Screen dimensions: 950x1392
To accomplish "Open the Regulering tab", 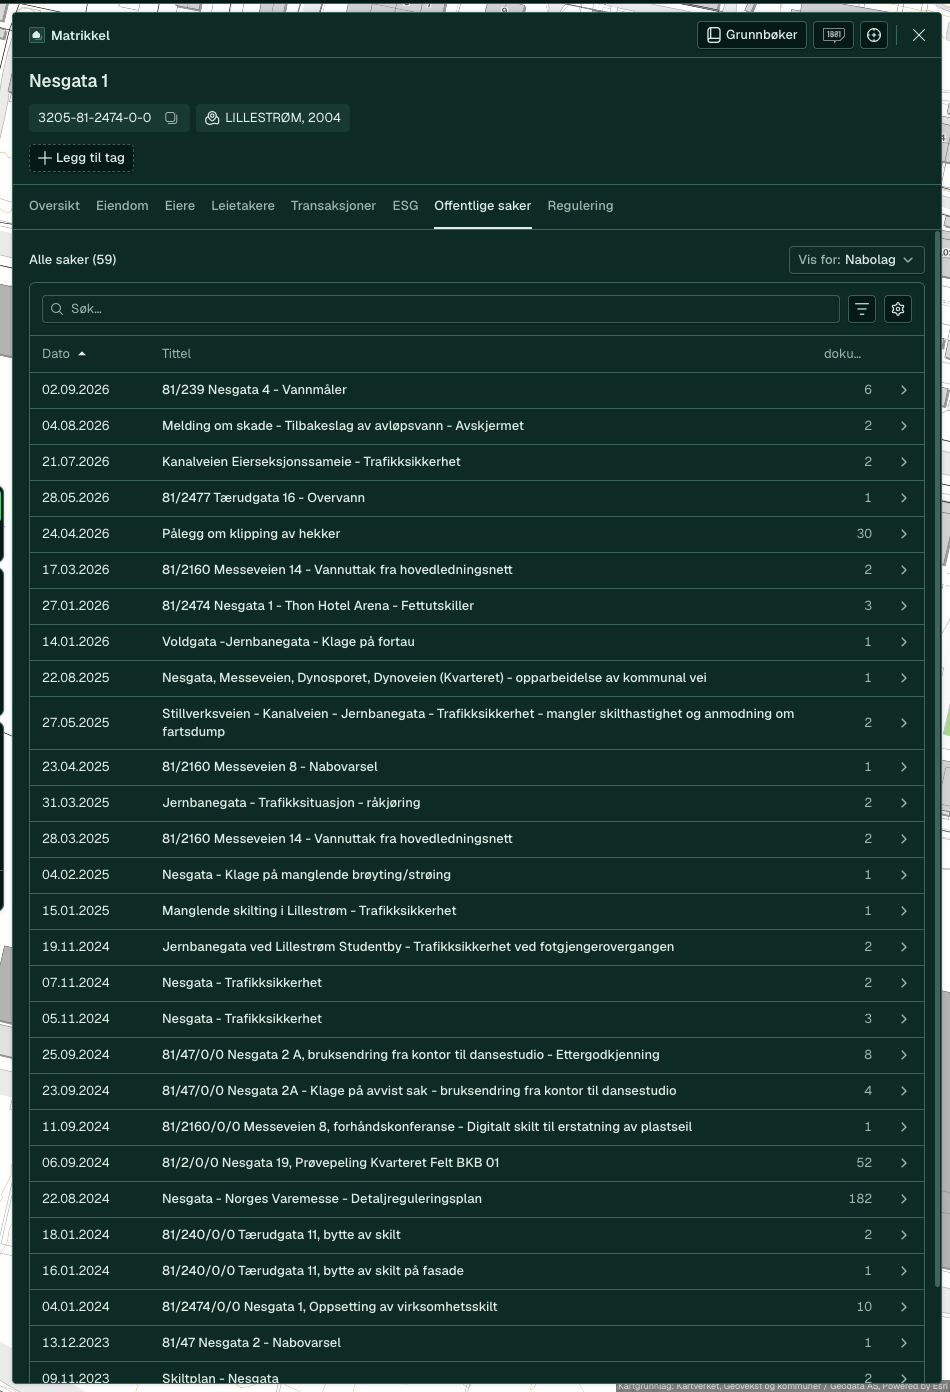I will click(580, 206).
